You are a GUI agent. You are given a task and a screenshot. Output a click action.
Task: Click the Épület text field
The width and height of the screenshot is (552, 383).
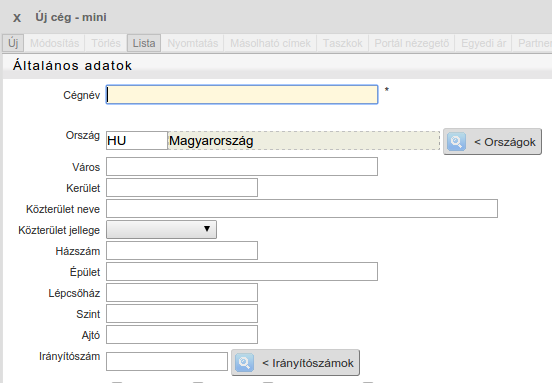242,271
